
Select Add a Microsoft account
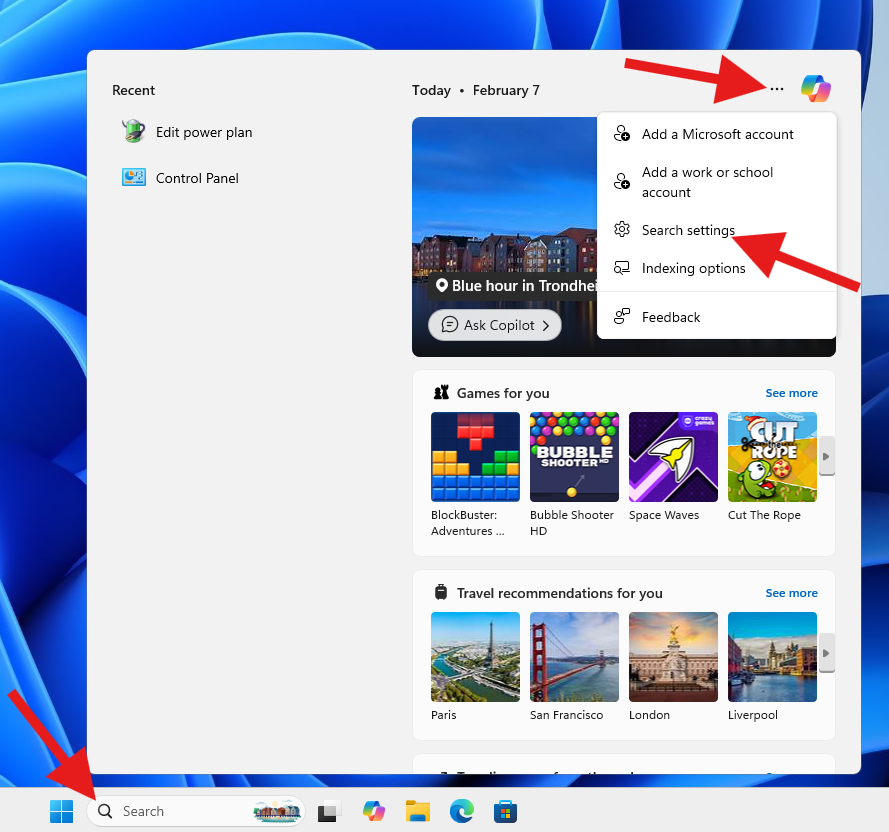click(x=717, y=134)
